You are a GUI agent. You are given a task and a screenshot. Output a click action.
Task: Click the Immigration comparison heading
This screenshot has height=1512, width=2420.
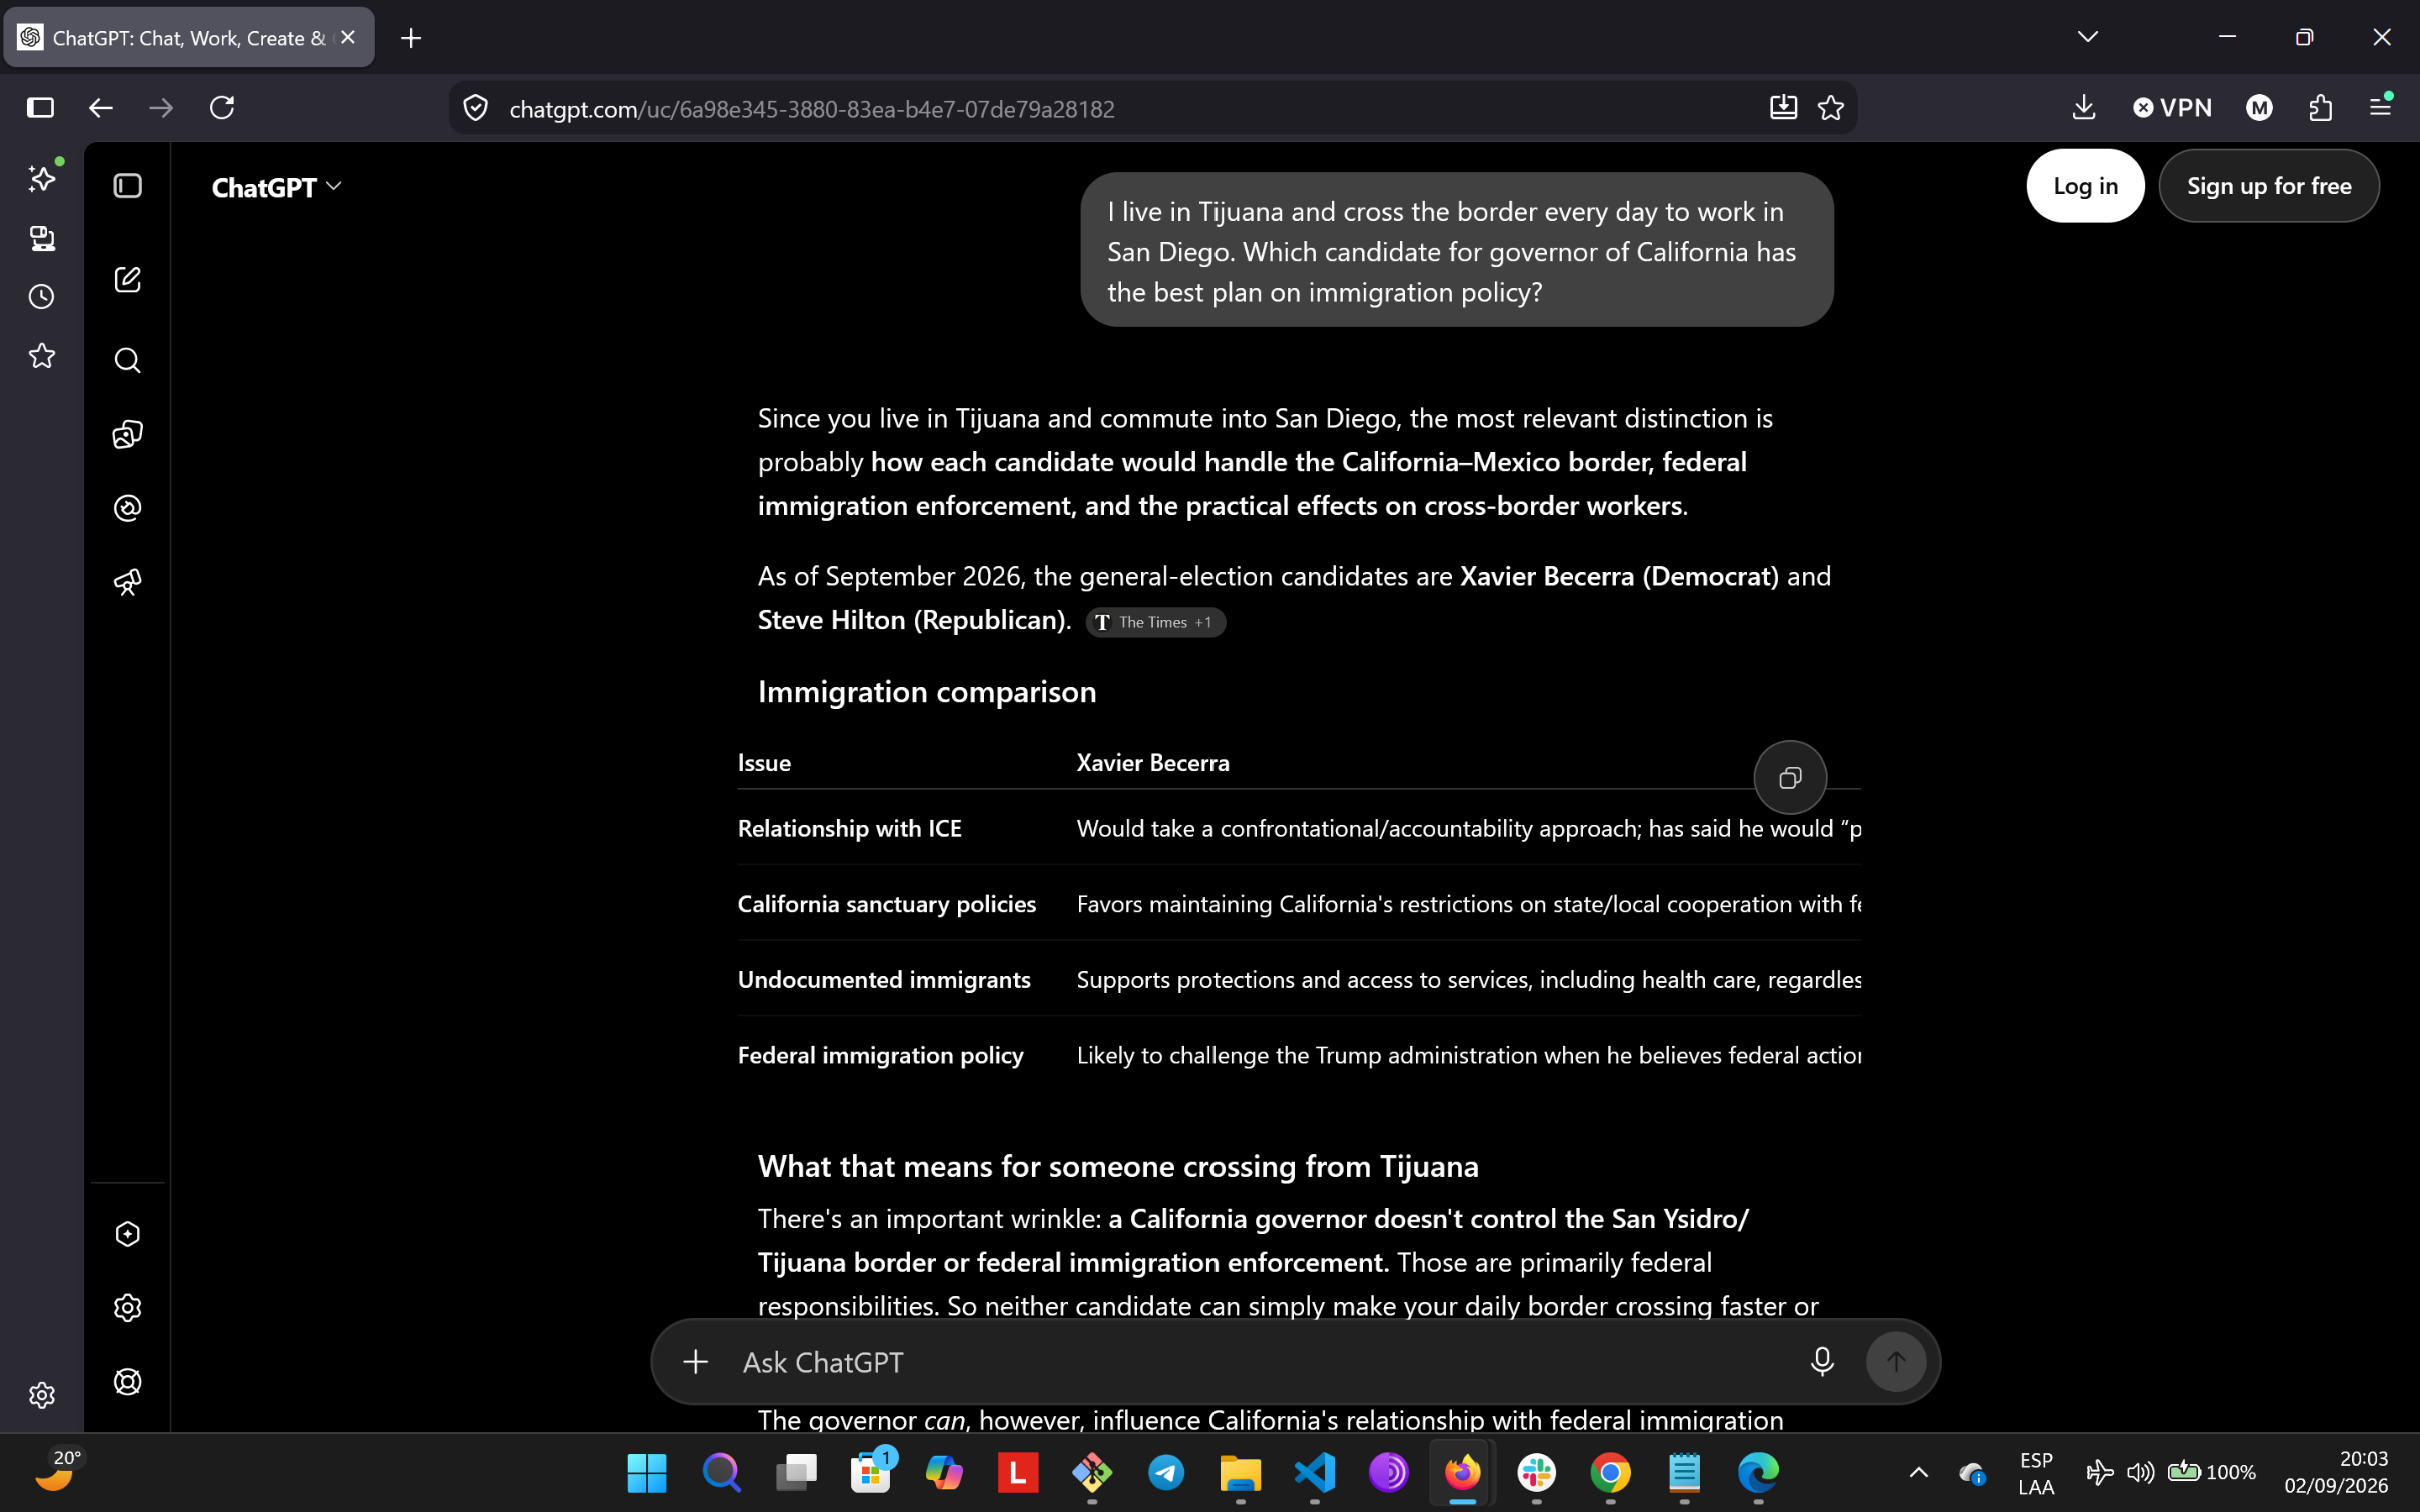[x=927, y=692]
